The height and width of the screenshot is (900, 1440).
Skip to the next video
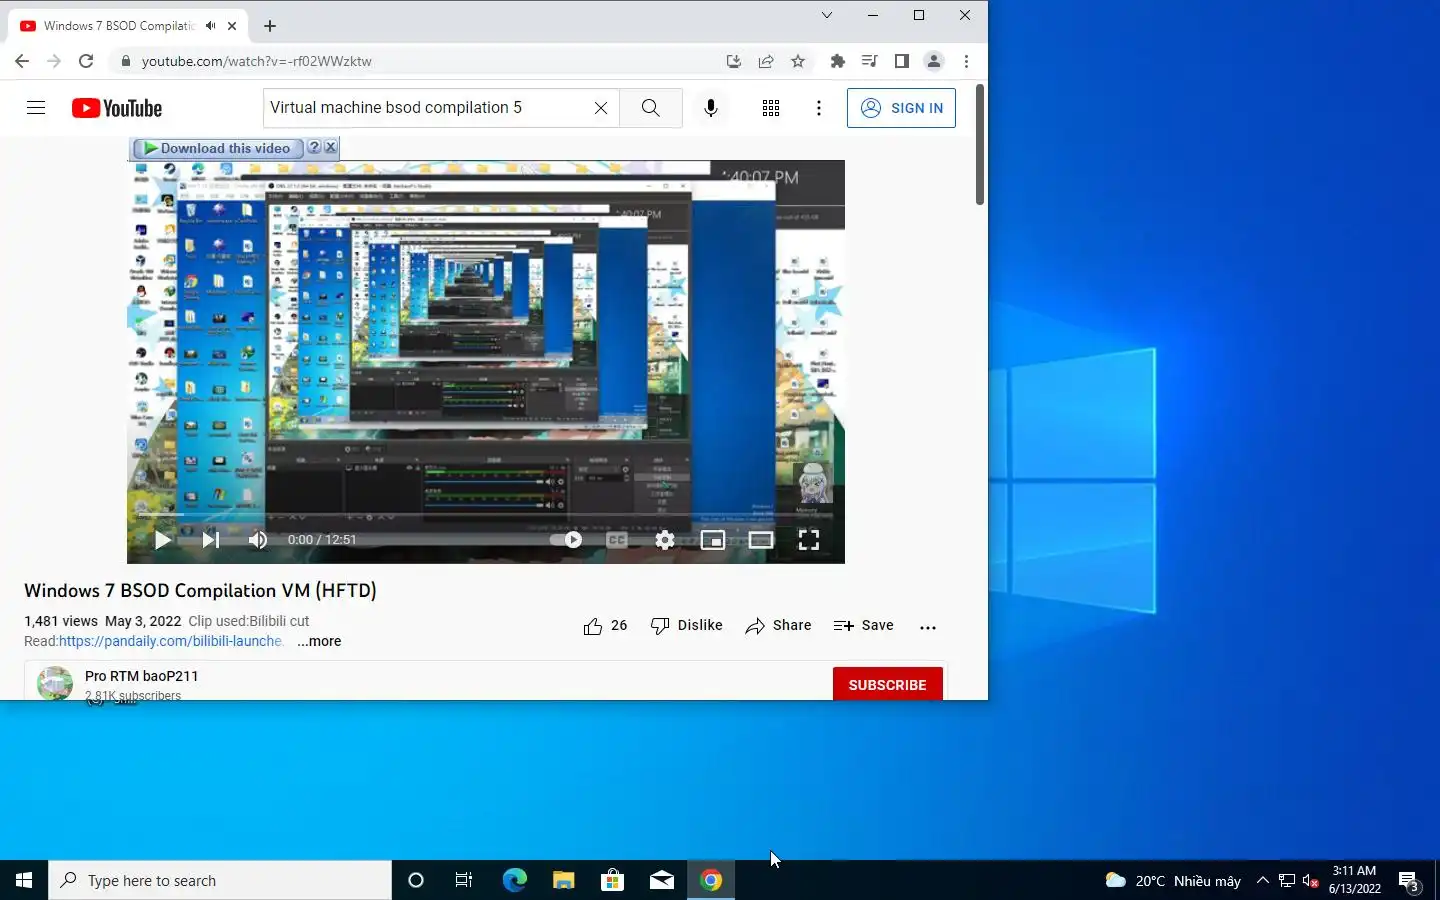pos(210,540)
